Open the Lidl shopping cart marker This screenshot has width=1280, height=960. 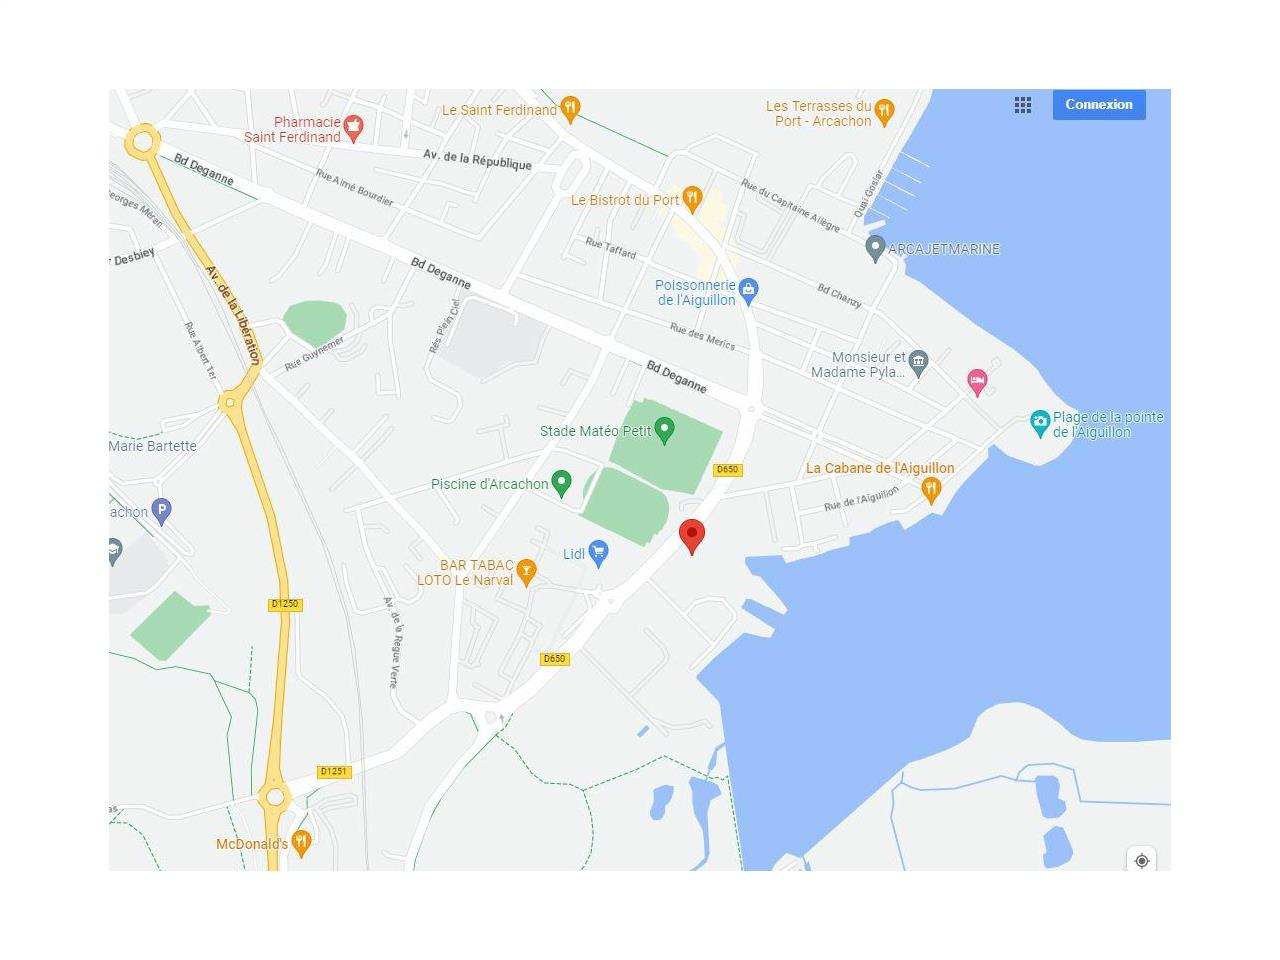point(598,553)
